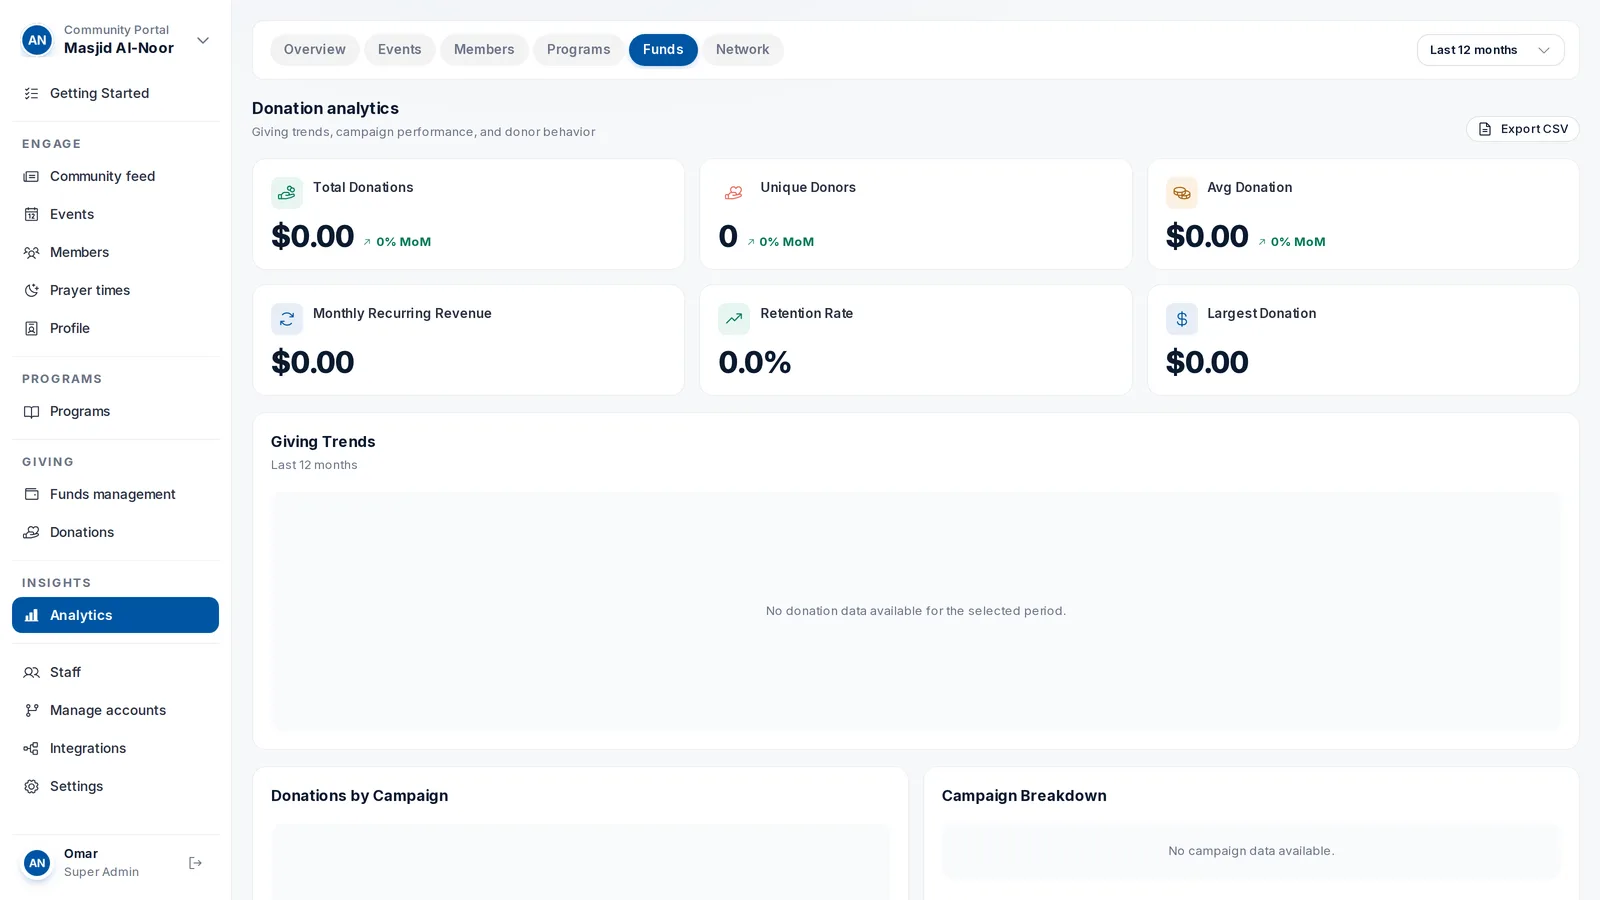1600x900 pixels.
Task: Click the Manage accounts branch icon
Action: click(31, 710)
